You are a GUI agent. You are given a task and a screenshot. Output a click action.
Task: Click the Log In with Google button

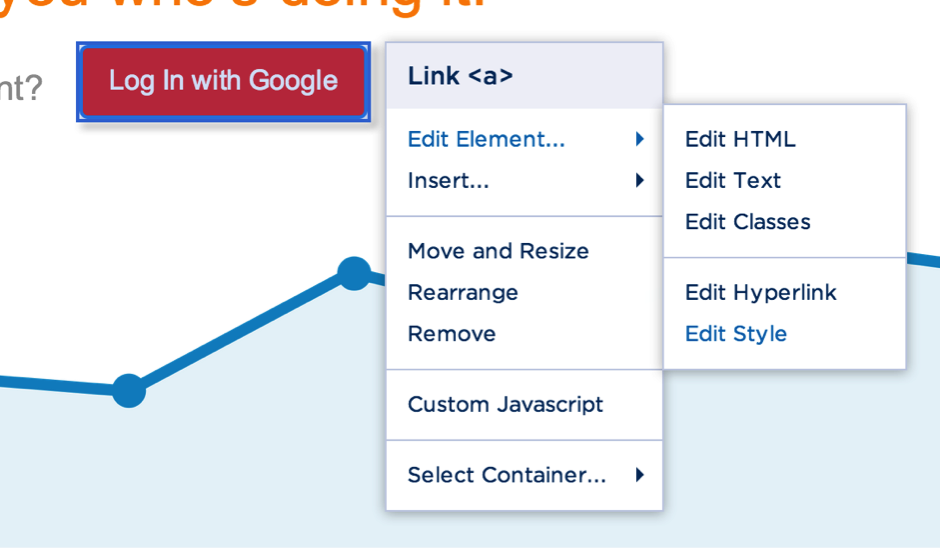(x=223, y=82)
